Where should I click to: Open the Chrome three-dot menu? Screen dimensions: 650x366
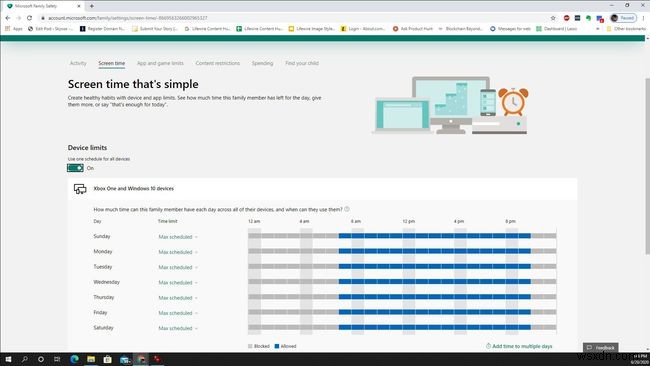coord(643,18)
